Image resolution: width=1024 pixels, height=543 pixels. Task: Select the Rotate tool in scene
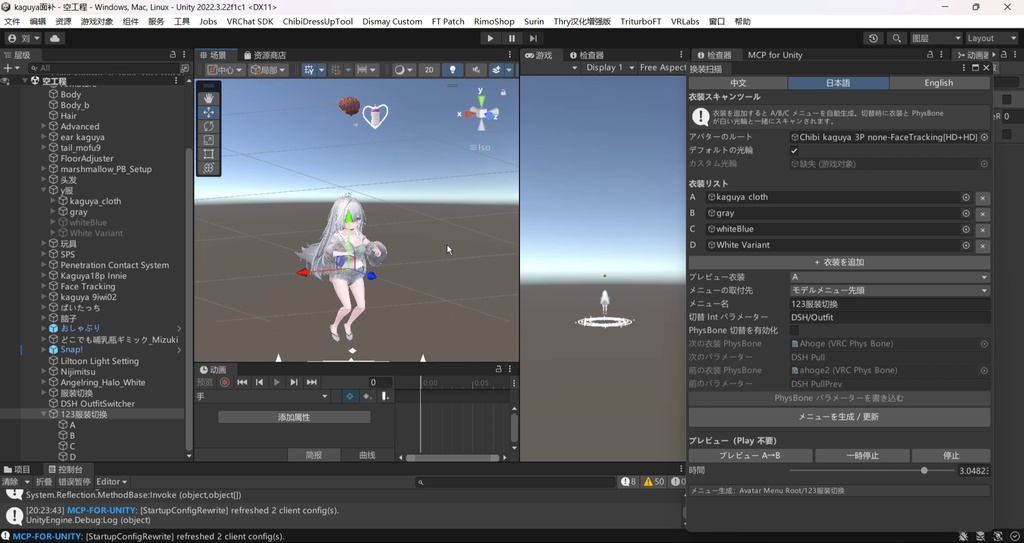(208, 126)
